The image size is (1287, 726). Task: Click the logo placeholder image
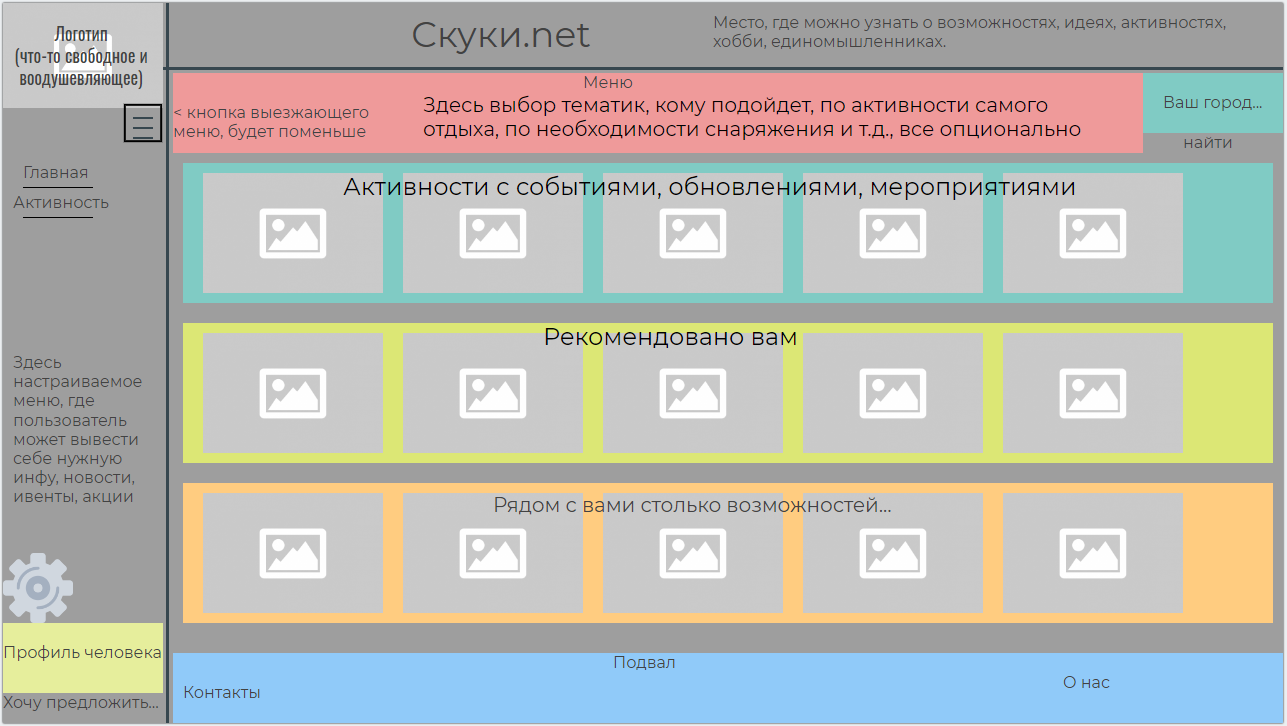83,45
